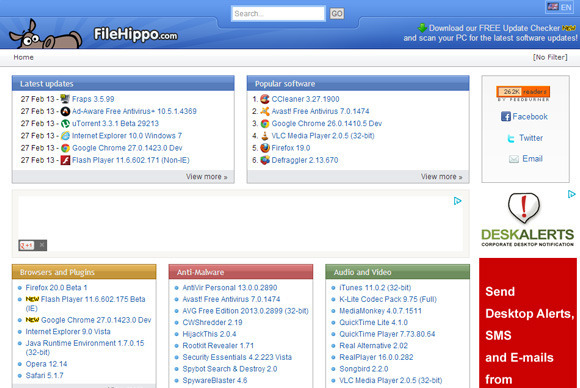Open iTunes 11.0.2 (32-bit)
The image size is (580, 388).
(375, 288)
